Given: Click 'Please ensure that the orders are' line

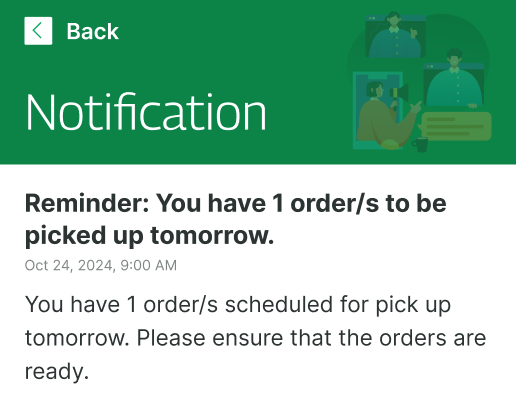Looking at the screenshot, I should [x=311, y=338].
